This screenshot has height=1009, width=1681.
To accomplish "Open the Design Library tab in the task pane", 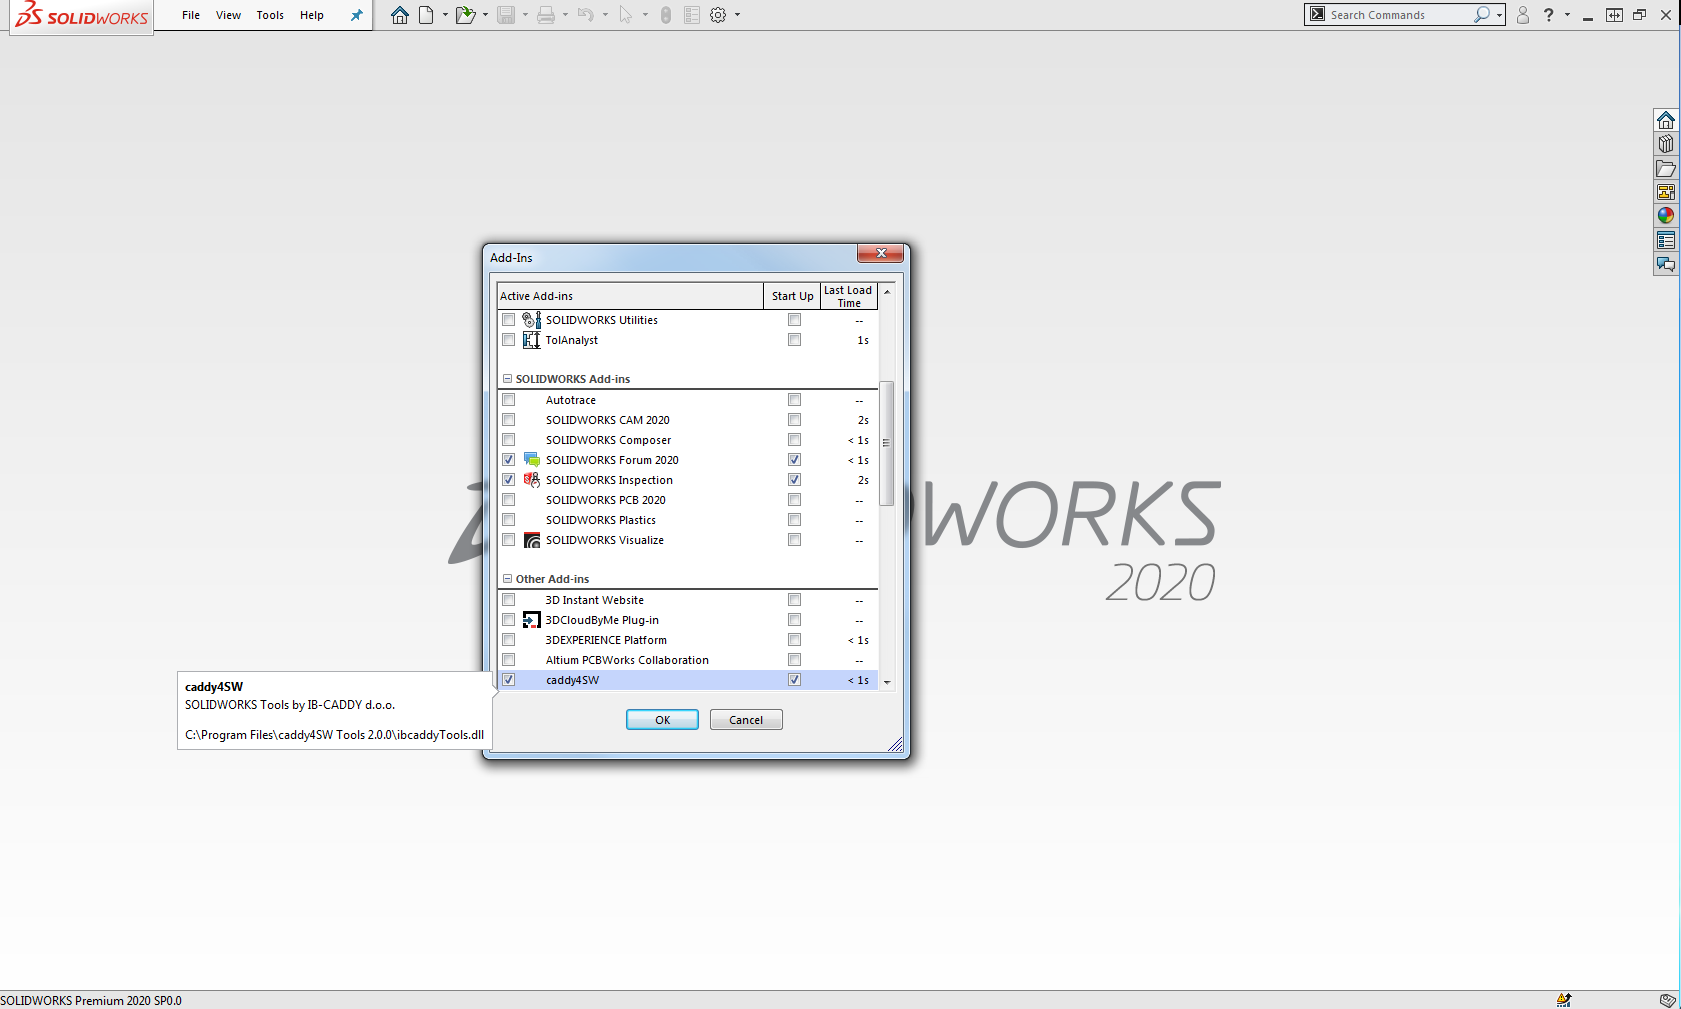I will 1665,144.
